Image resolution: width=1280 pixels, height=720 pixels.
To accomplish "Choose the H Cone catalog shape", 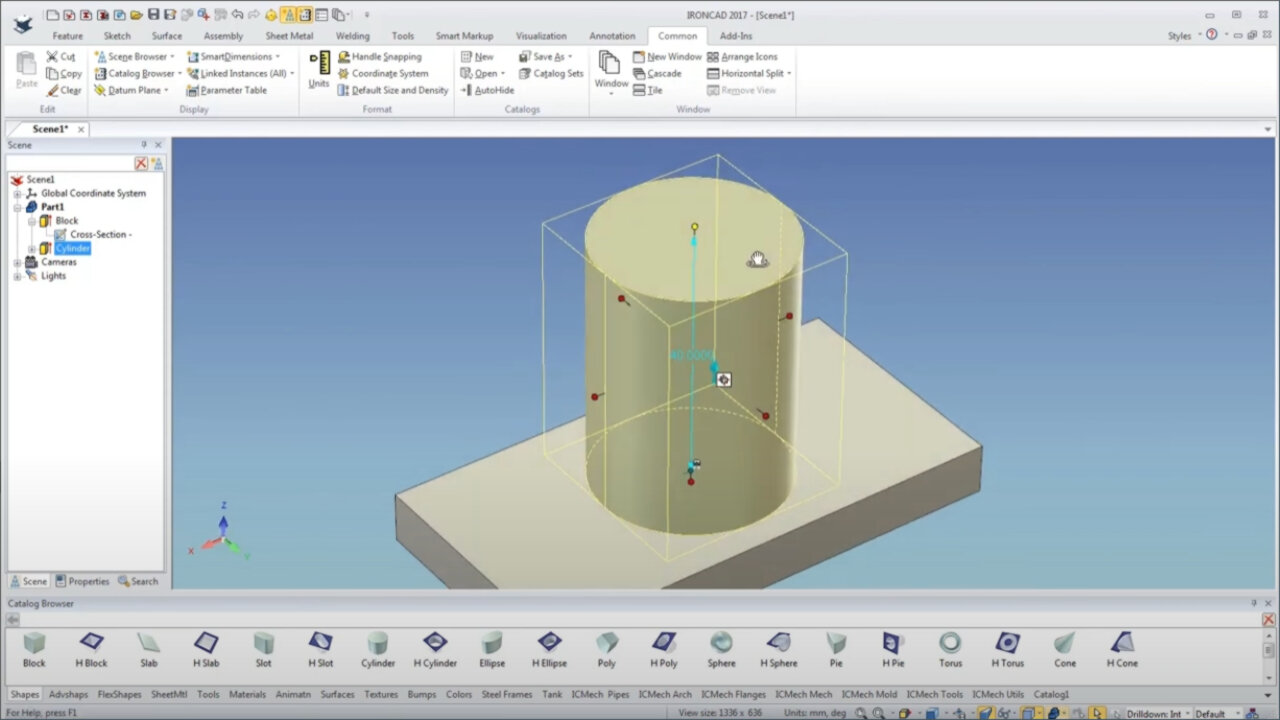I will [x=1121, y=650].
